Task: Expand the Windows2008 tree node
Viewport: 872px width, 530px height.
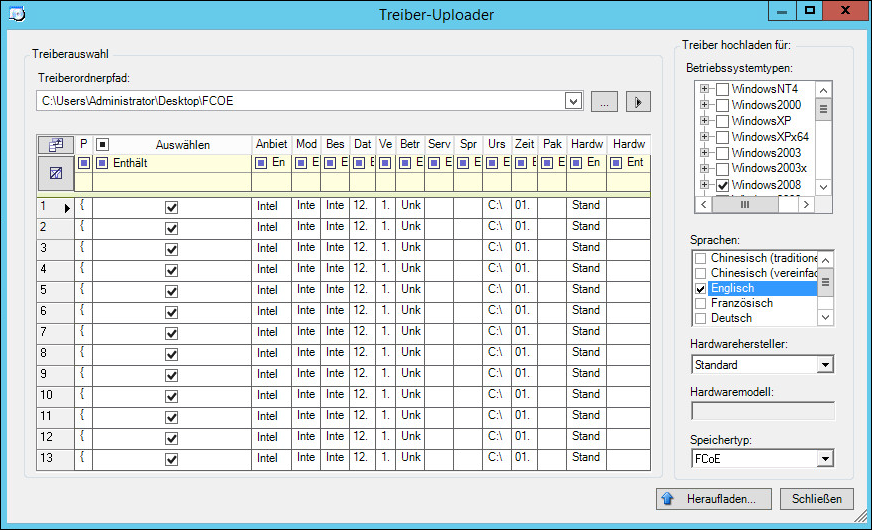Action: (705, 185)
